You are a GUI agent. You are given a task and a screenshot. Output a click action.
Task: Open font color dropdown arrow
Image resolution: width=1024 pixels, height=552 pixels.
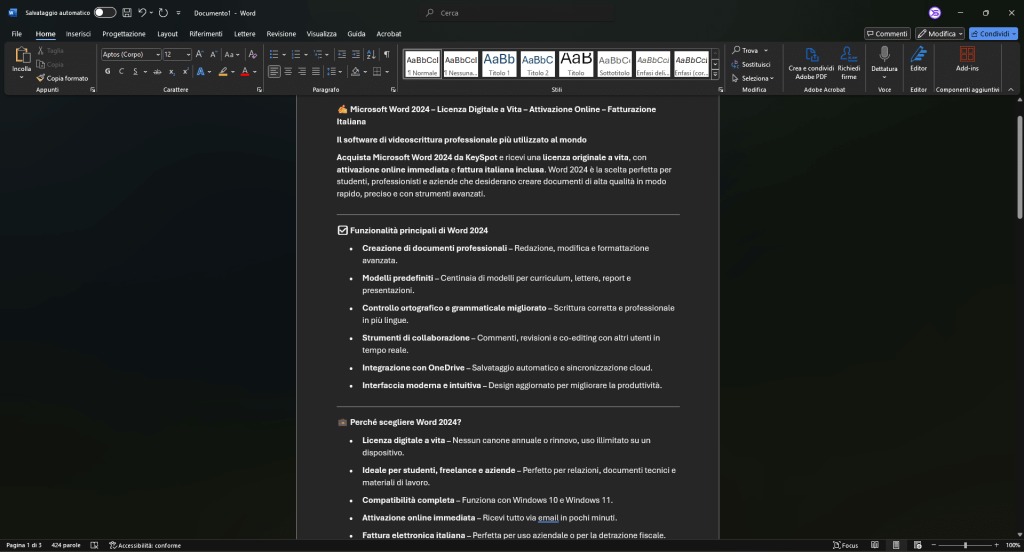click(255, 72)
